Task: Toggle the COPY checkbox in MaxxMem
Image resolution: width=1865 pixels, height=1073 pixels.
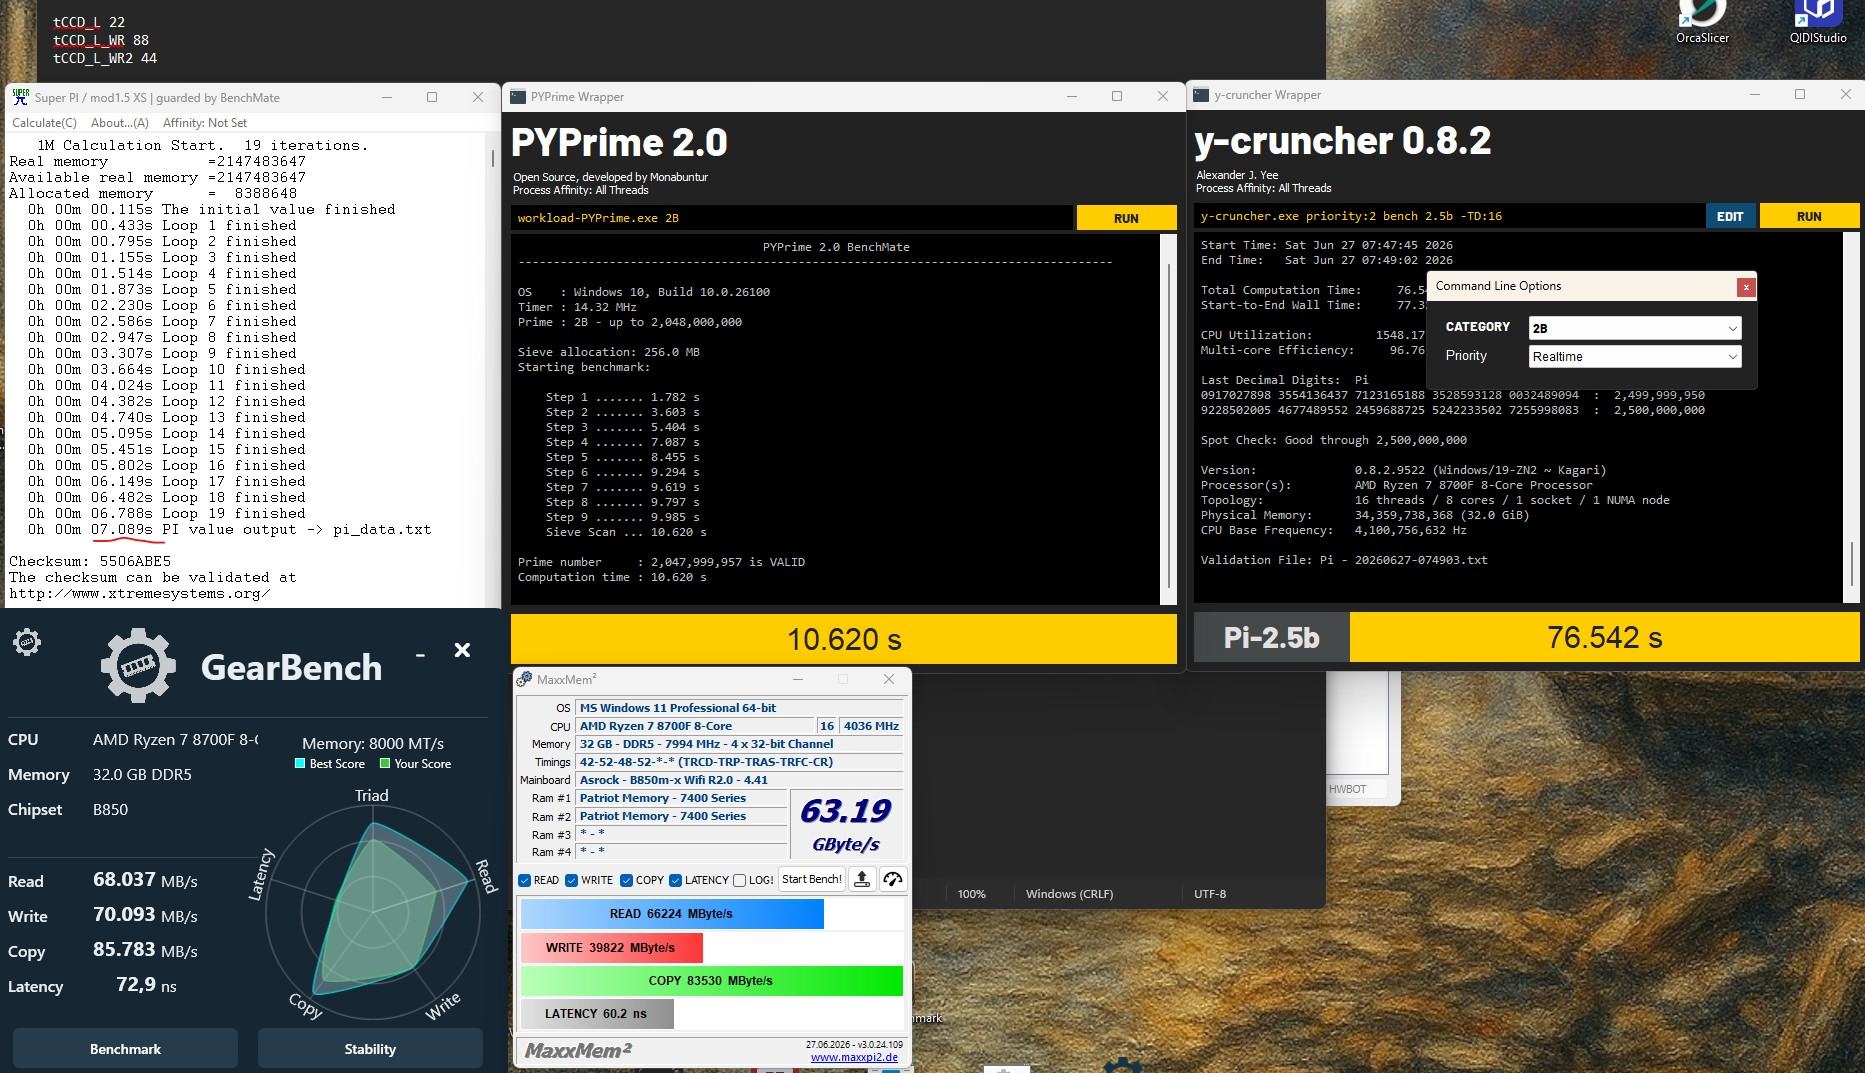Action: click(626, 880)
